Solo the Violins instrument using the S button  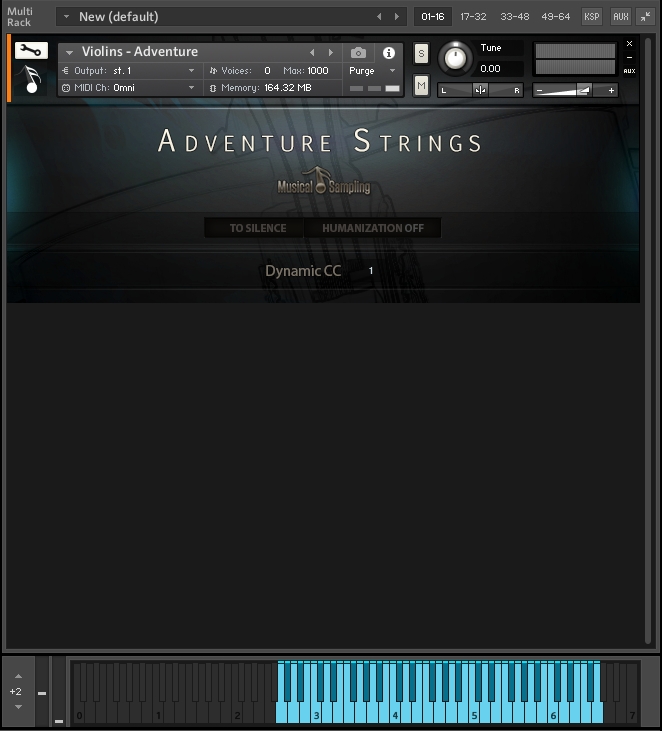click(x=421, y=54)
